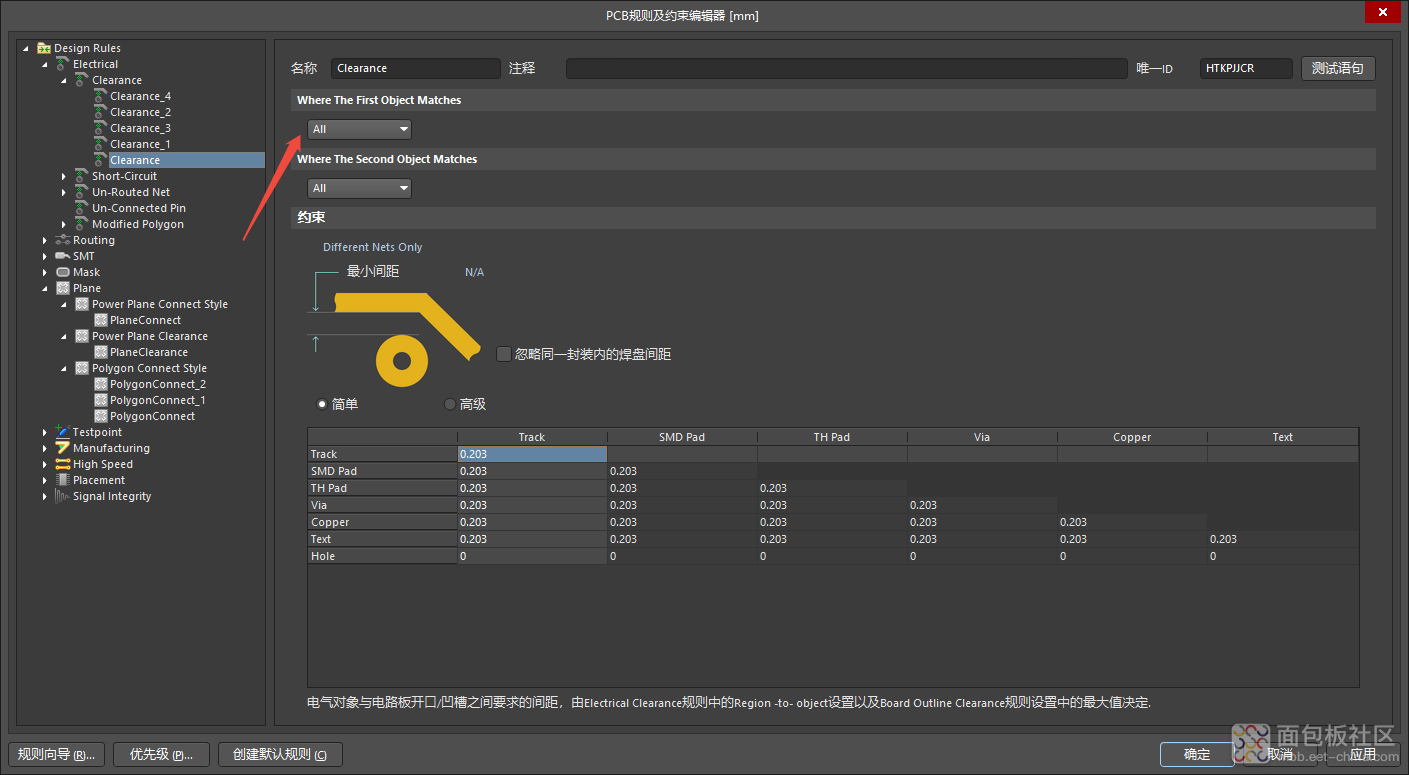Screen dimensions: 1409x775
Task: Collapse the Electrical tree node
Action: [x=45, y=64]
